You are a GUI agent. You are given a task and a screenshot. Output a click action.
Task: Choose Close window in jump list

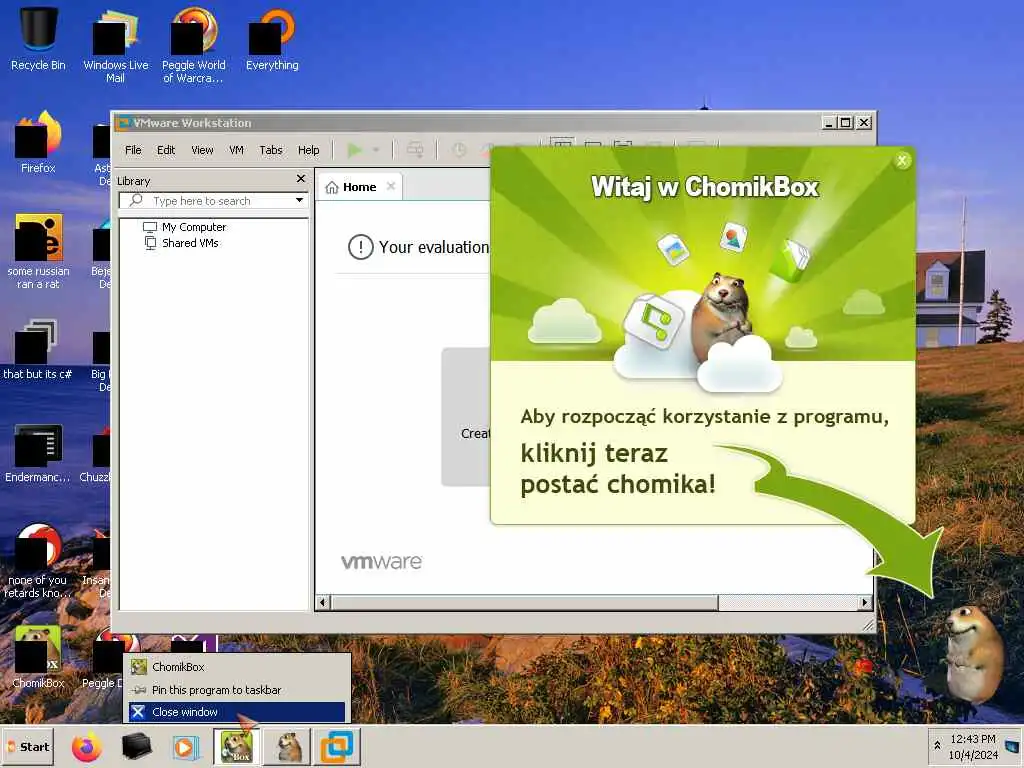237,712
